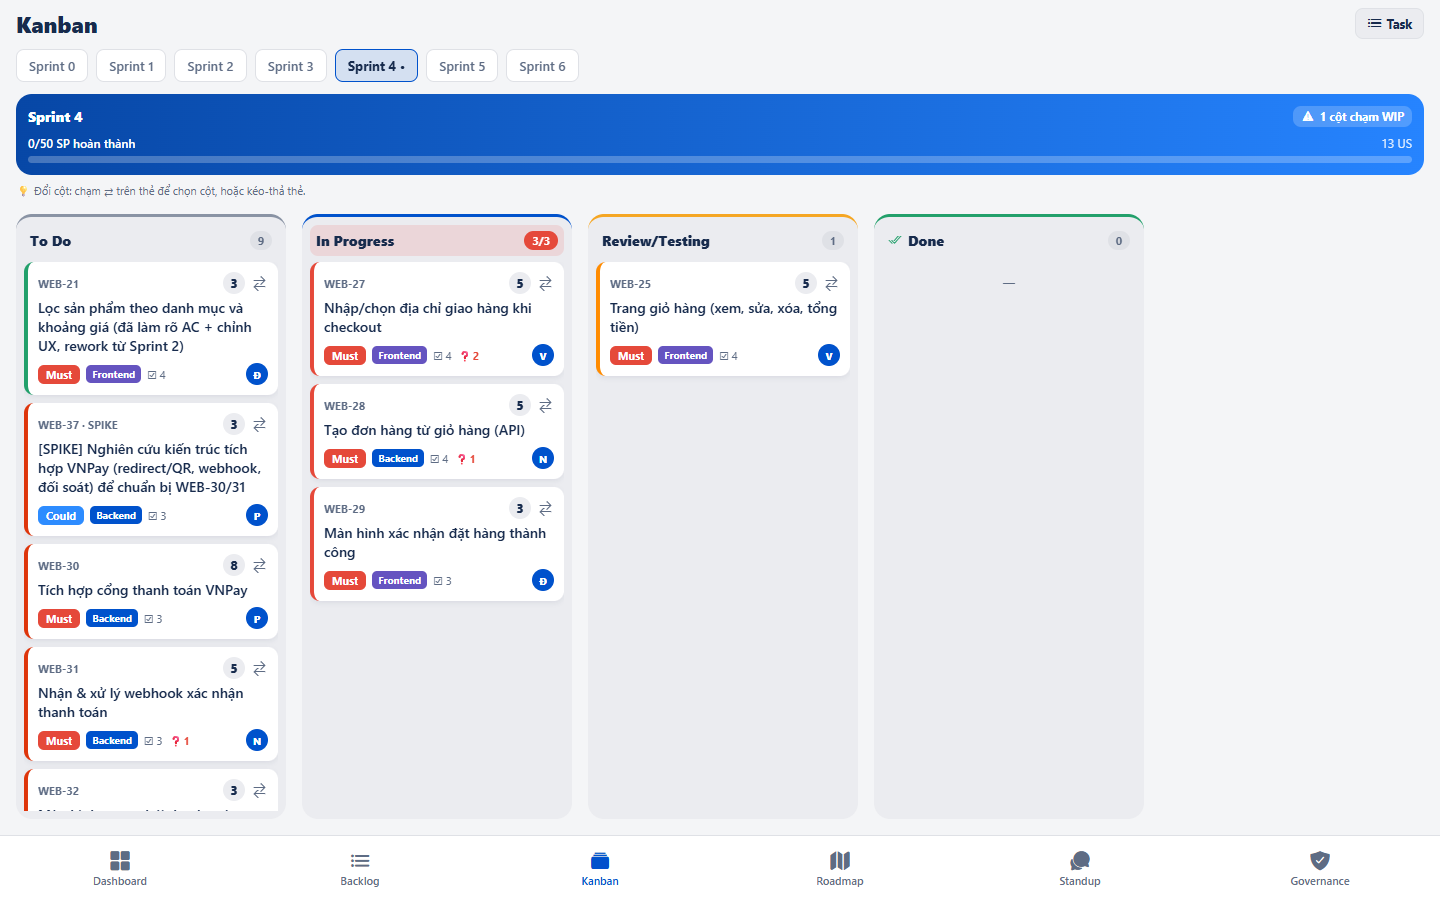The width and height of the screenshot is (1440, 900).
Task: Switch to the Sprint 1 tab
Action: tap(132, 66)
